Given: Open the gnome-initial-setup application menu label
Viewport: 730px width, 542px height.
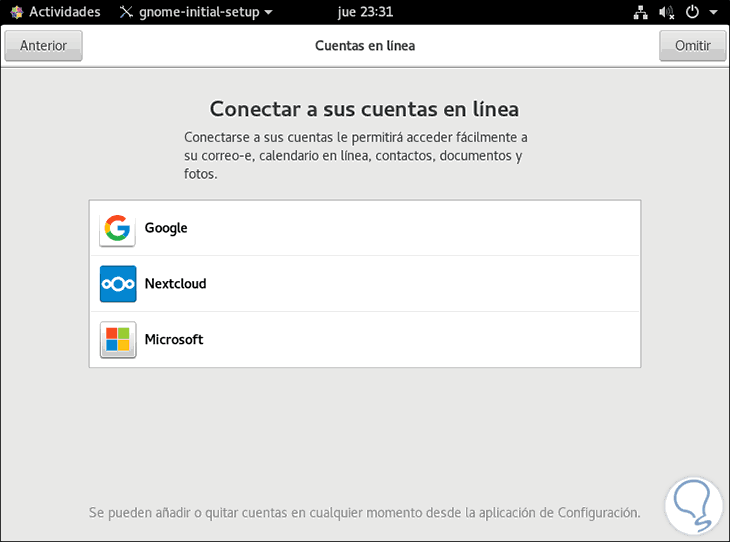Looking at the screenshot, I should click(200, 12).
